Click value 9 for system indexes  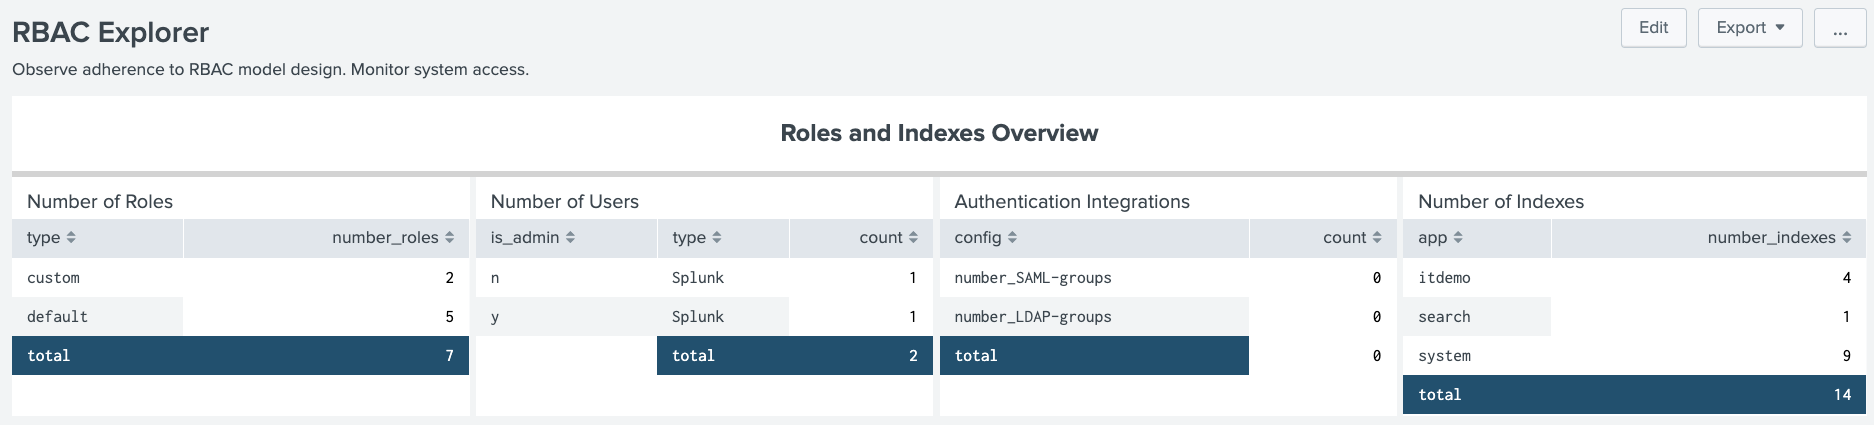coord(1846,356)
